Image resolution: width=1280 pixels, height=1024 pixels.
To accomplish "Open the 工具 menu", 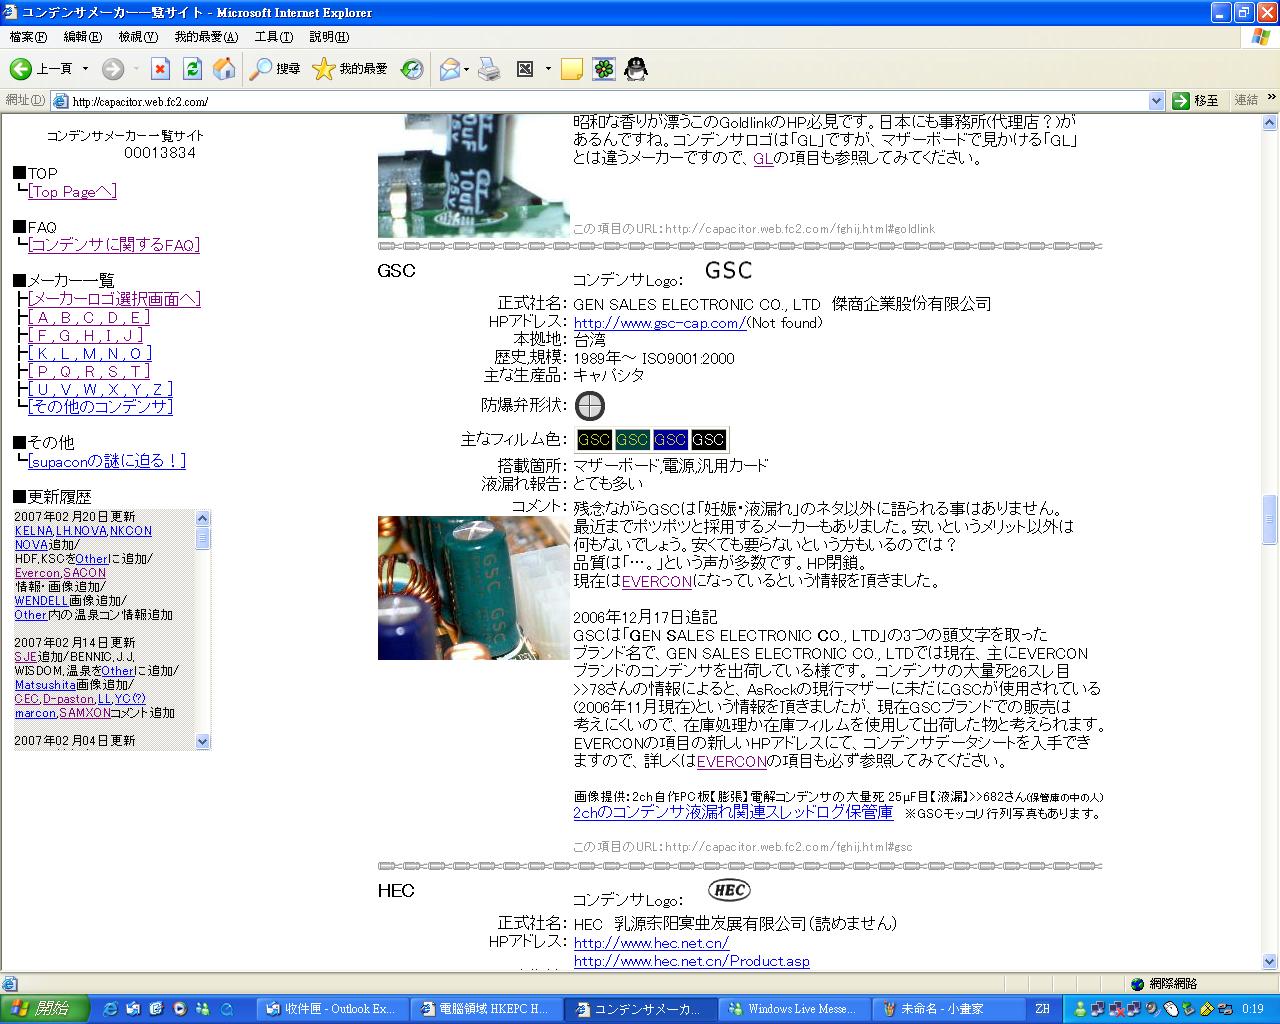I will pos(273,37).
